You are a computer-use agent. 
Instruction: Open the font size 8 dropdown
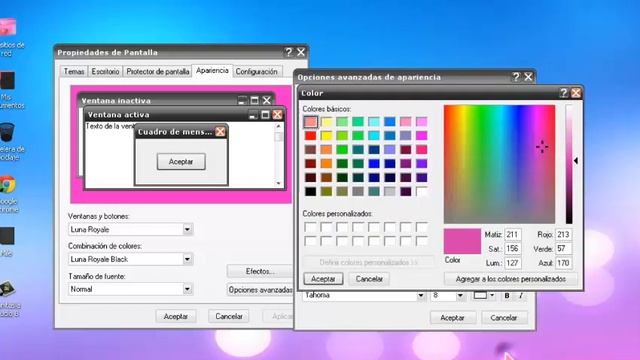coord(460,296)
